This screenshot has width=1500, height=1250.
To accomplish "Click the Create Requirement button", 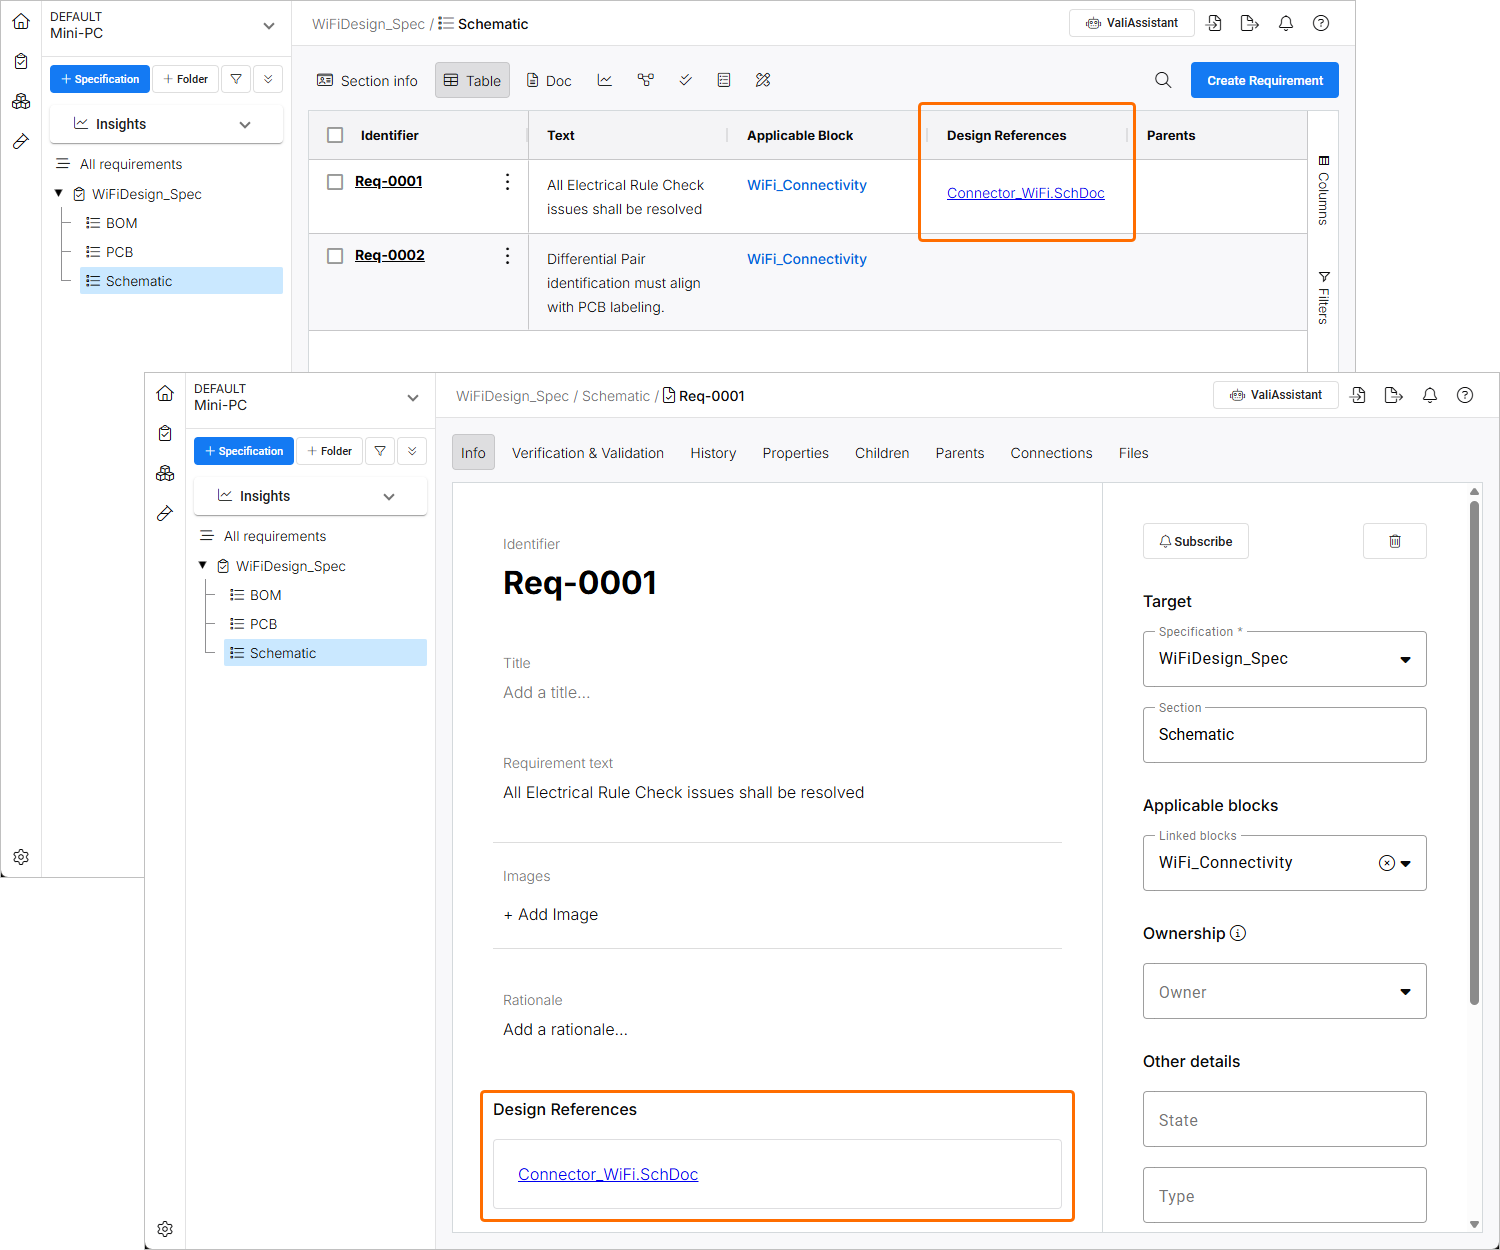I will point(1265,80).
